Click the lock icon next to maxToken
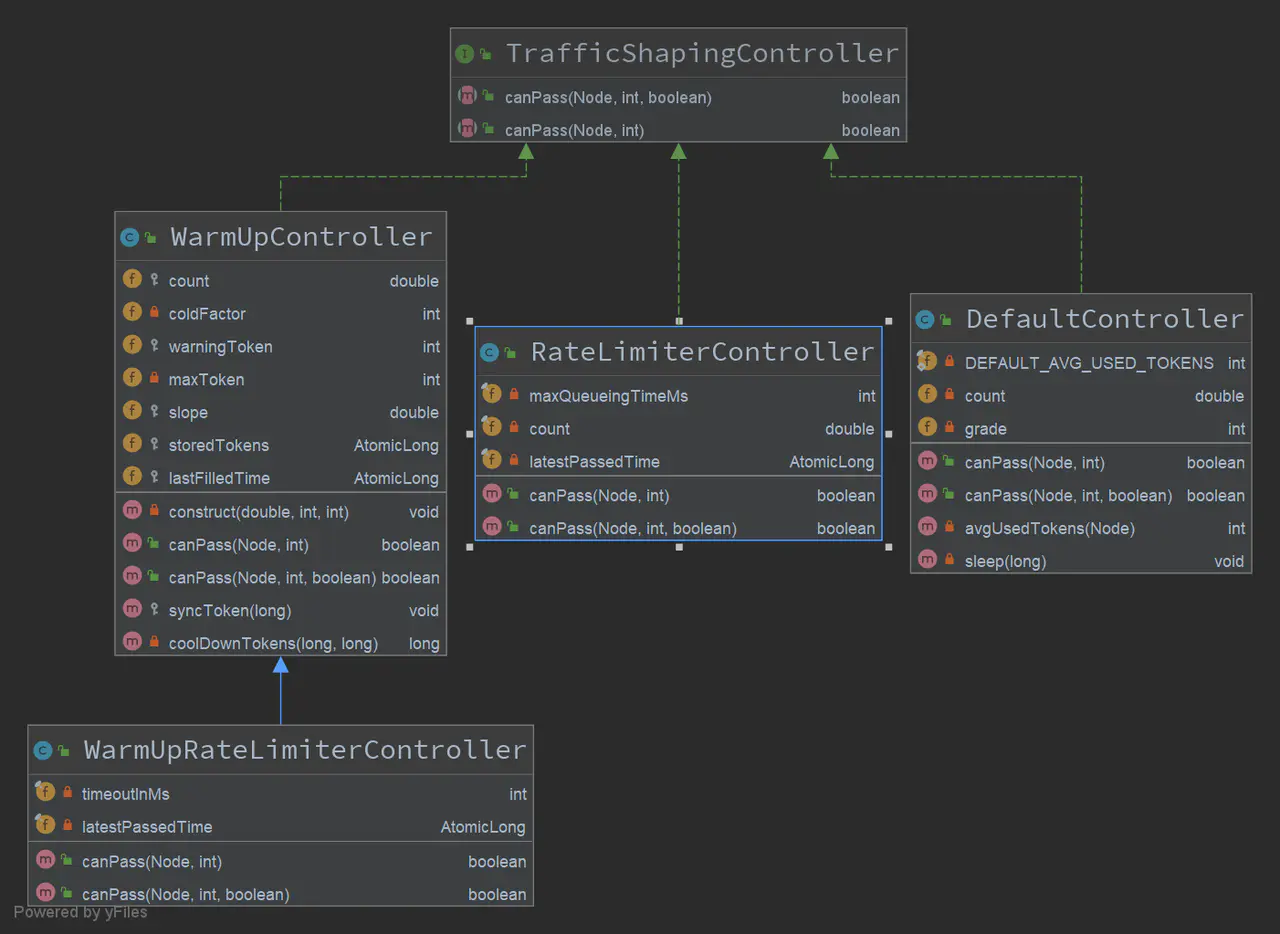 point(154,379)
